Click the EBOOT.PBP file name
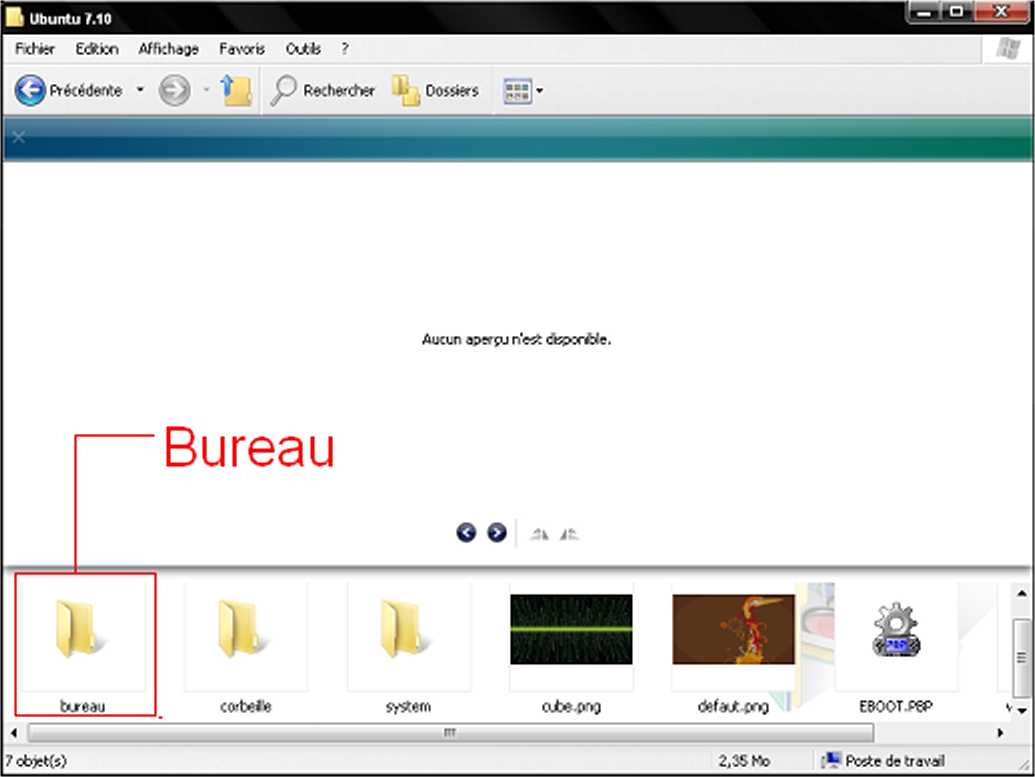The image size is (1035, 777). pos(896,706)
